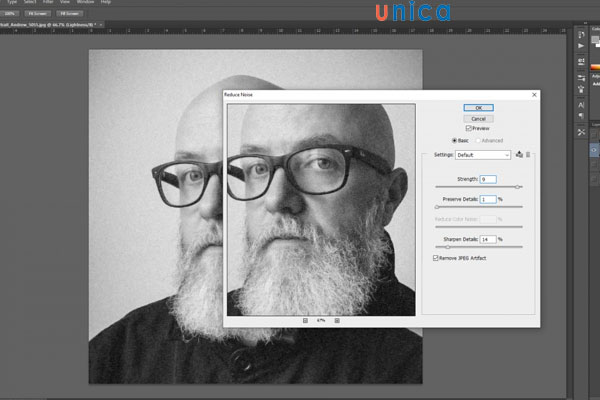This screenshot has height=400, width=600.
Task: Open the Settings Default dropdown
Action: point(483,155)
